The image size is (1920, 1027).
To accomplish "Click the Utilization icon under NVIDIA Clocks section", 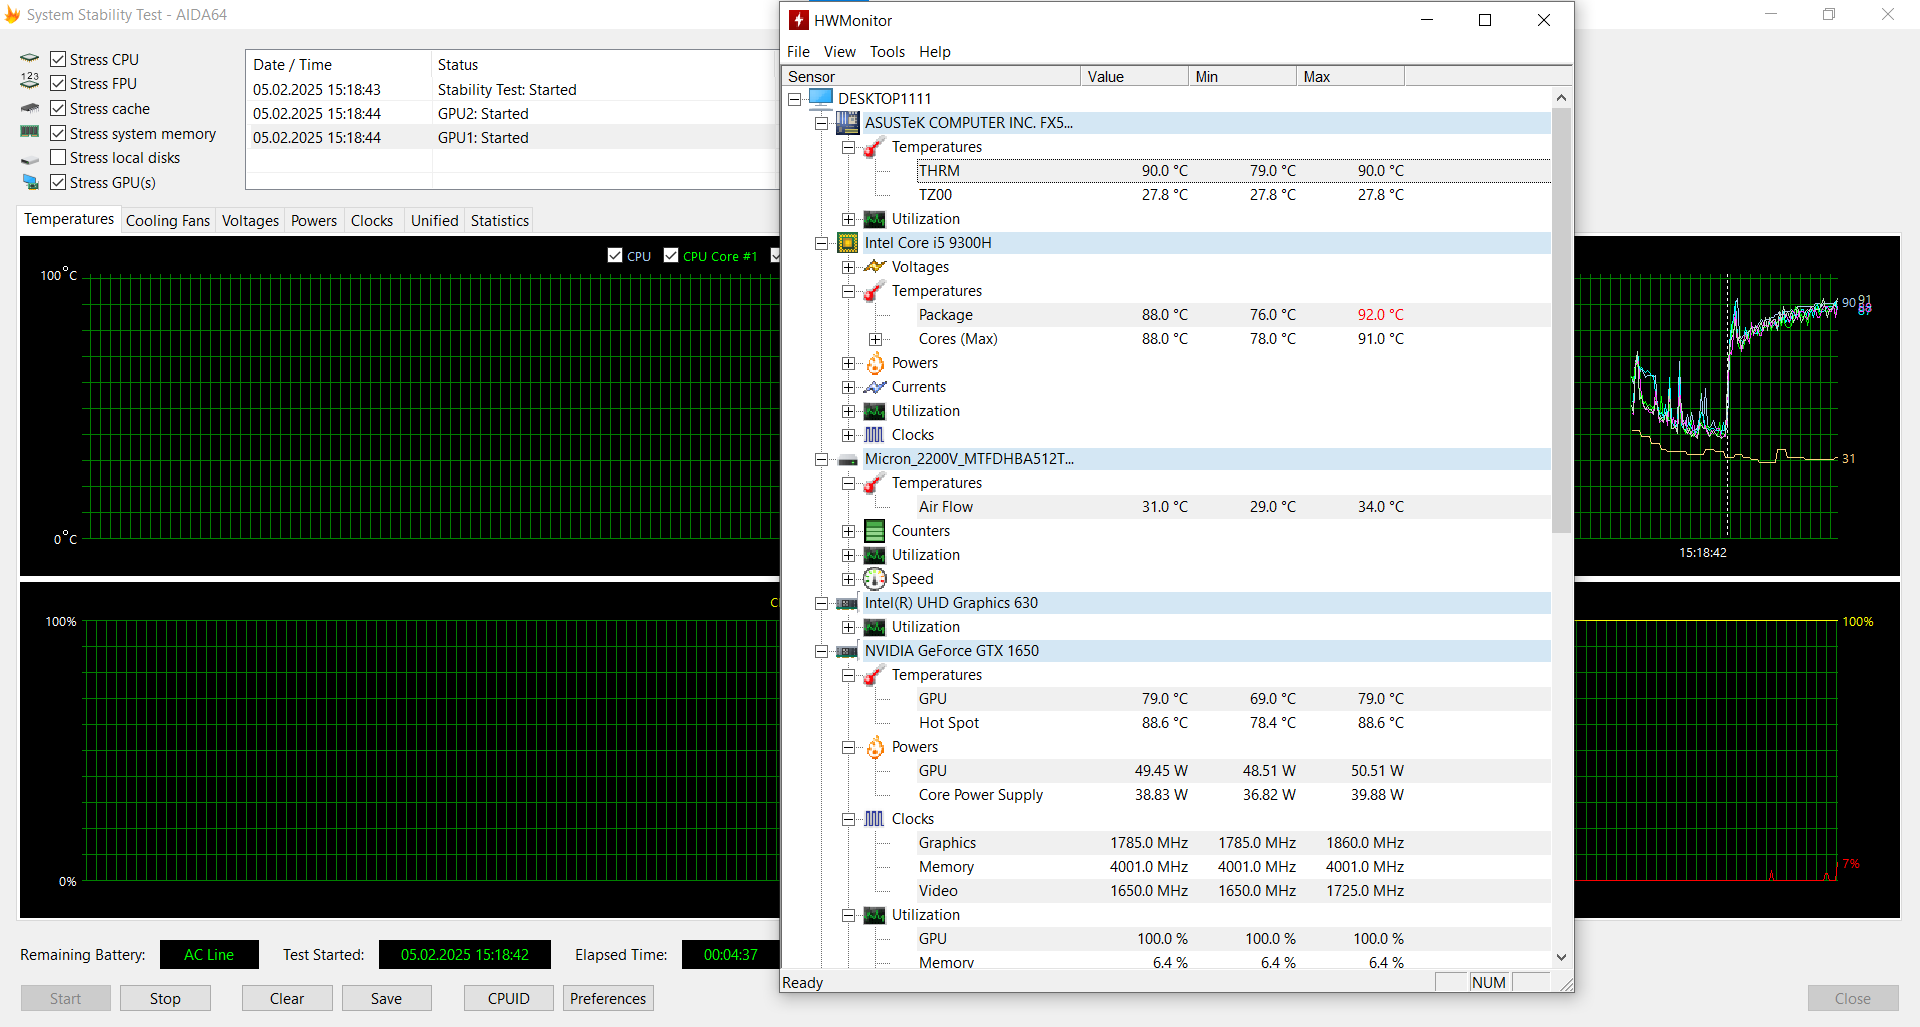I will point(874,915).
